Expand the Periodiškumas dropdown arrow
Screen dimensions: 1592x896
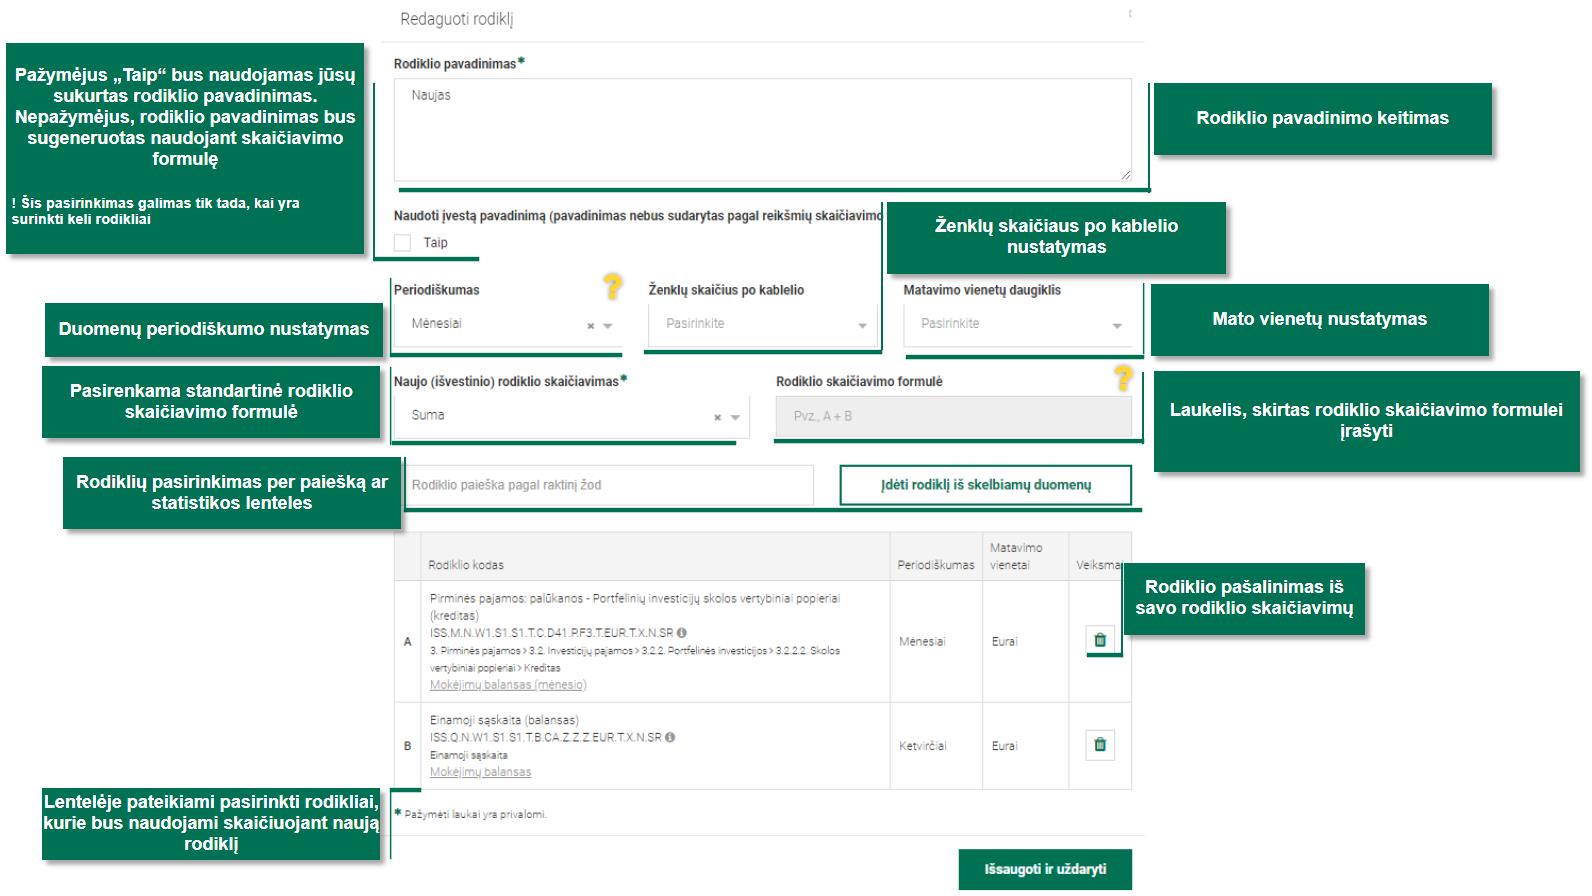click(608, 326)
